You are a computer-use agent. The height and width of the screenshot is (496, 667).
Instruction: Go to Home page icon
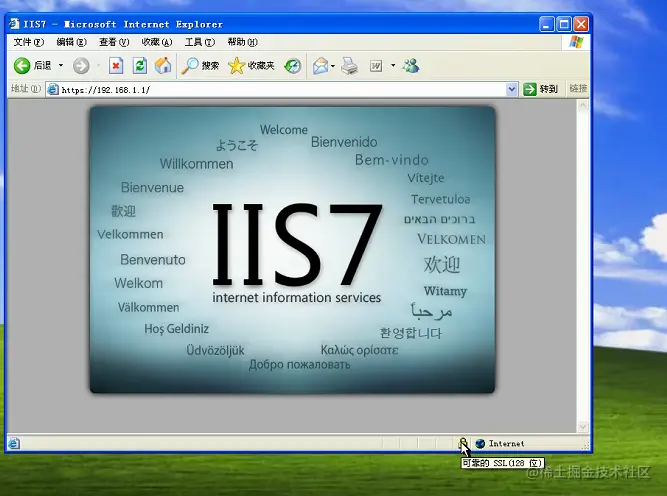163,66
